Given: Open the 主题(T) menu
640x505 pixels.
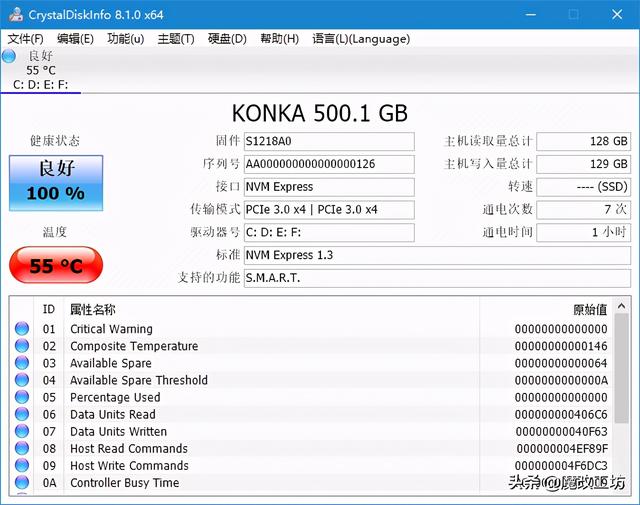Looking at the screenshot, I should pos(176,39).
